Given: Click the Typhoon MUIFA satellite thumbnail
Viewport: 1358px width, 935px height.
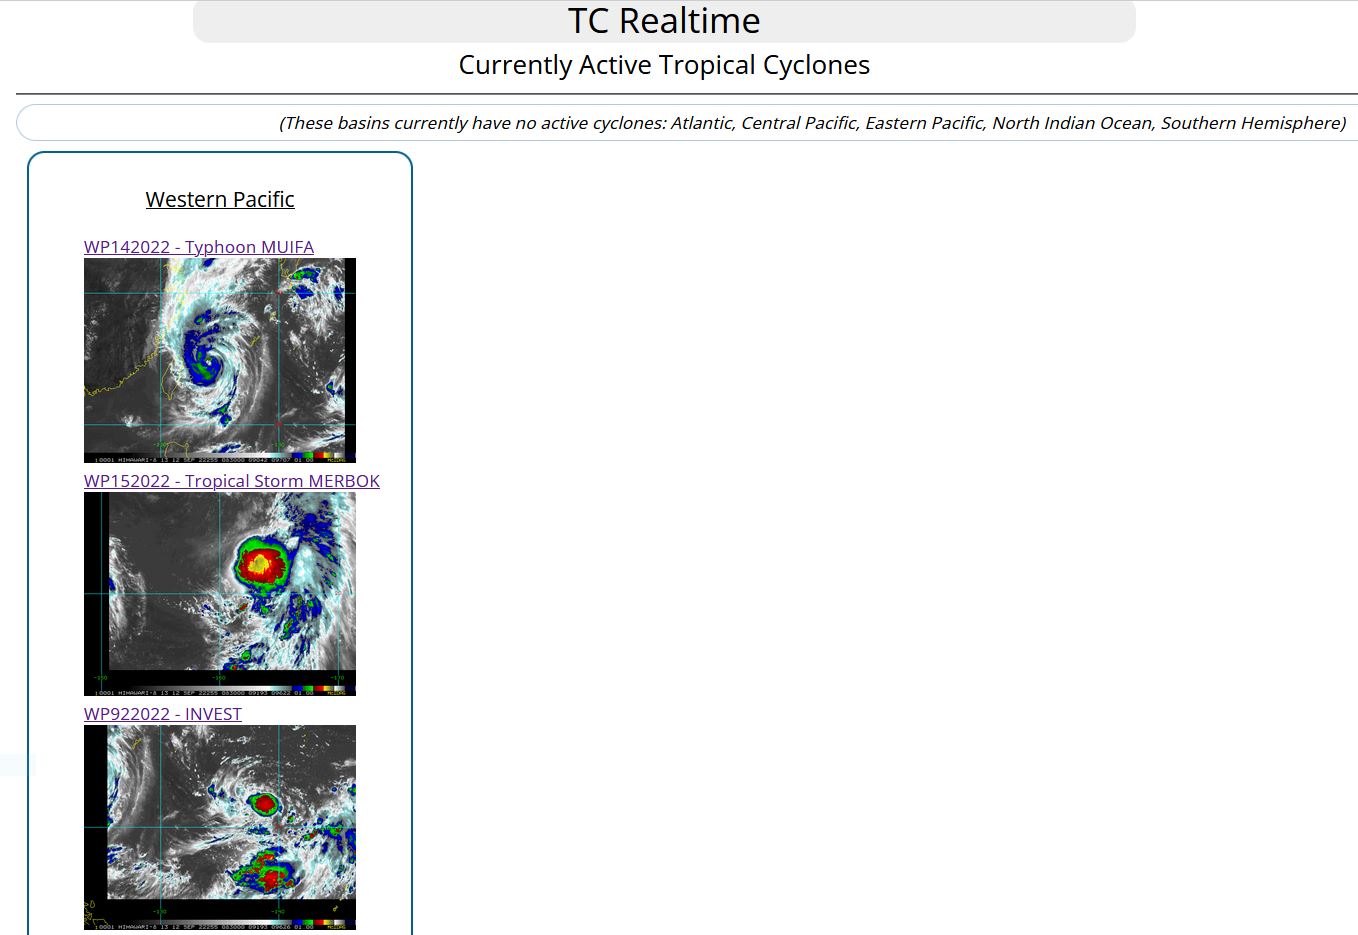Looking at the screenshot, I should (219, 360).
